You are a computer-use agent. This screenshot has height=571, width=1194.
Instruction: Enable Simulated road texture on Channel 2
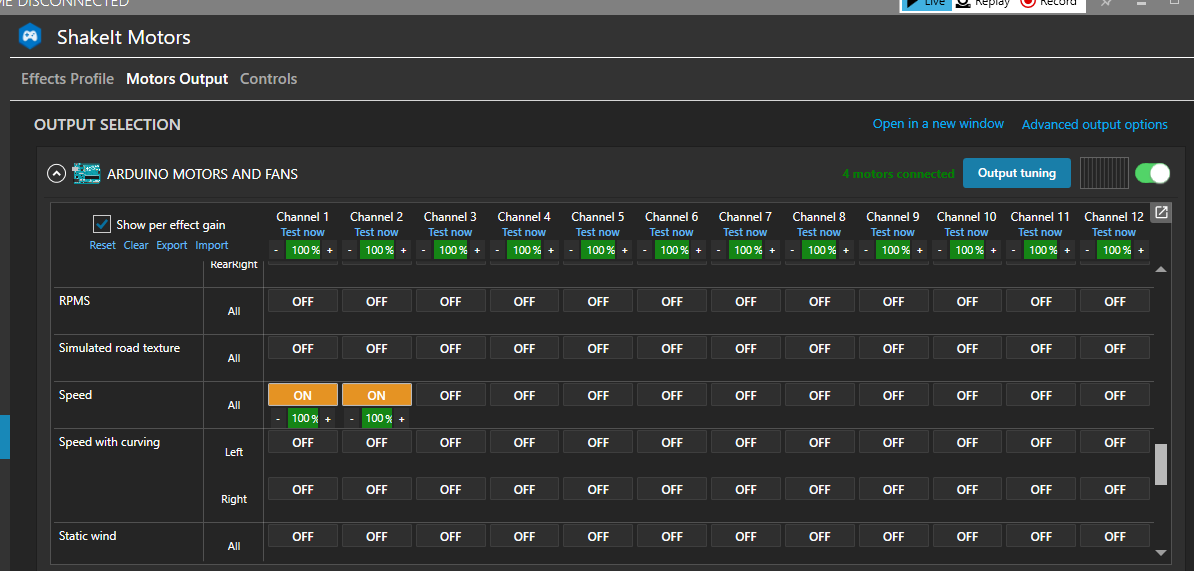pos(377,348)
